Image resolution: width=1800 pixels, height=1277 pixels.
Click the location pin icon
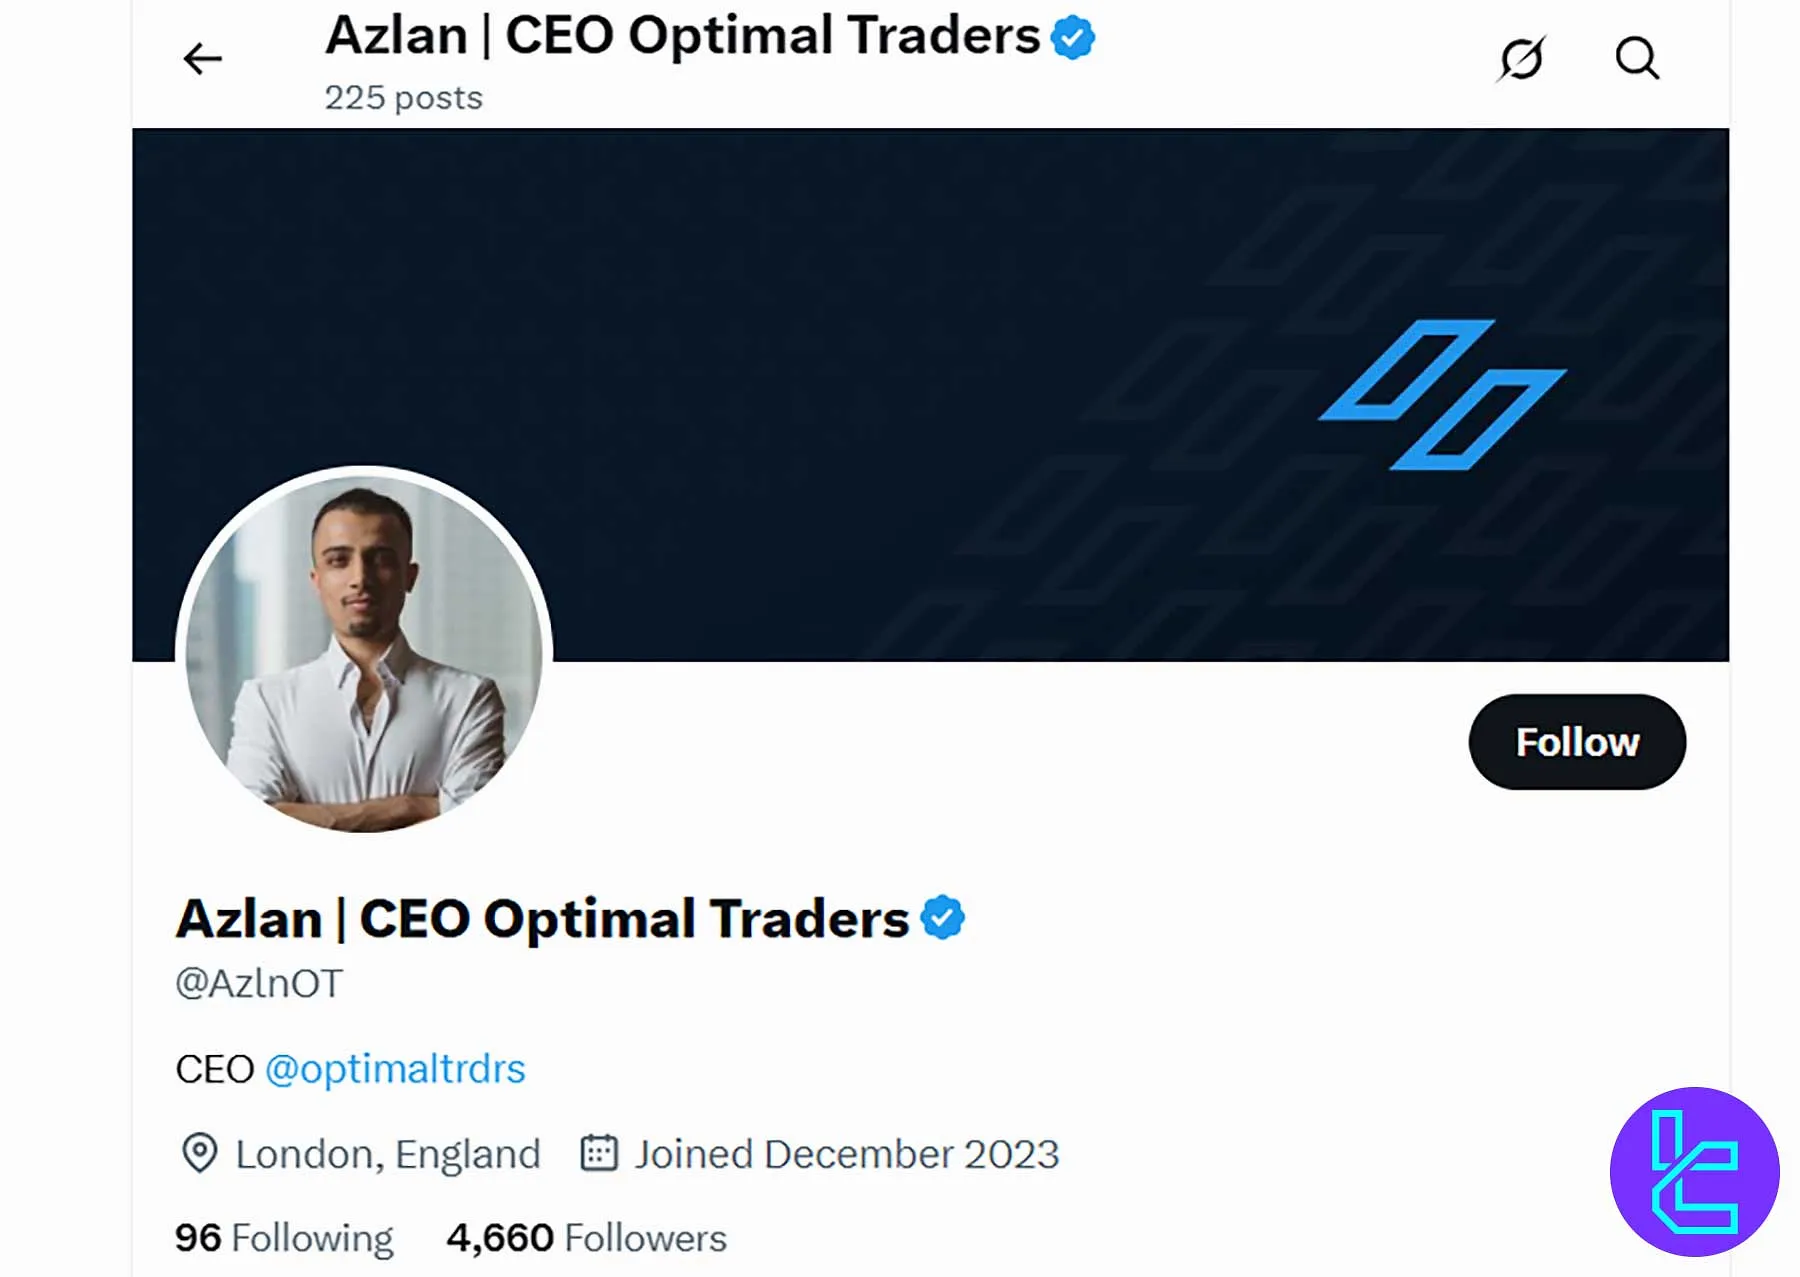(200, 1154)
